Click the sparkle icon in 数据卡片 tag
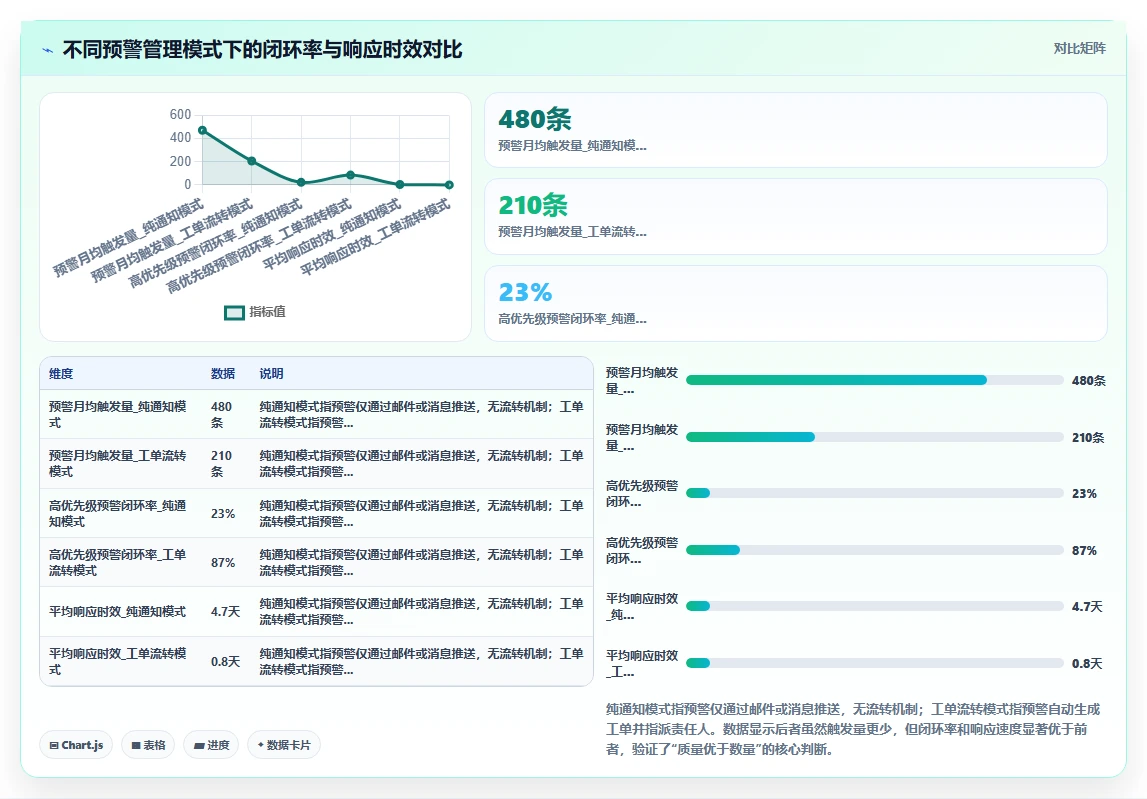This screenshot has height=799, width=1147. coord(260,745)
